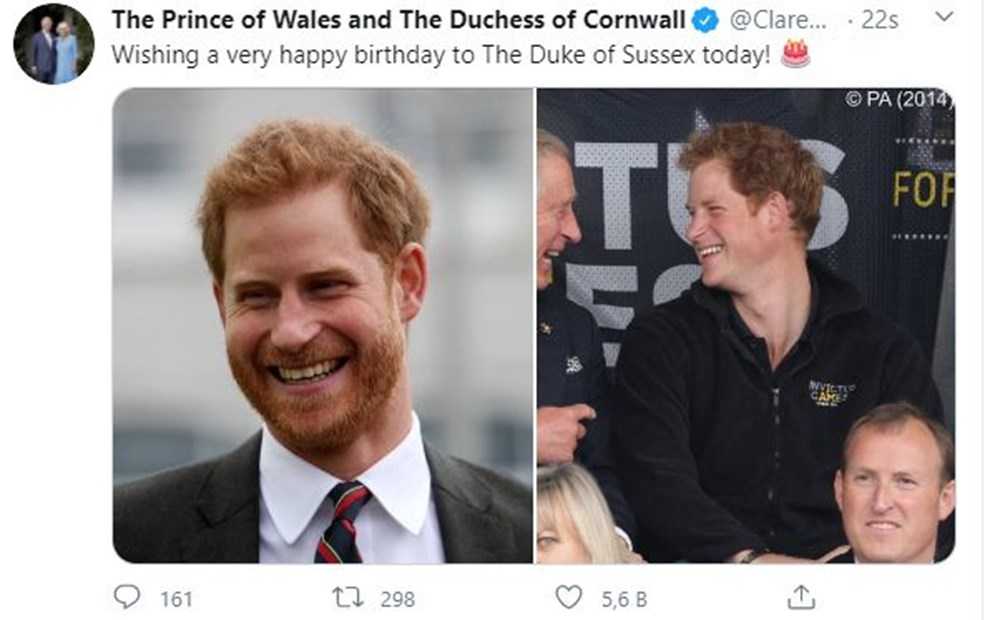Screen dimensions: 1000x620
Task: Like the tweet with the heart icon
Action: tap(569, 598)
